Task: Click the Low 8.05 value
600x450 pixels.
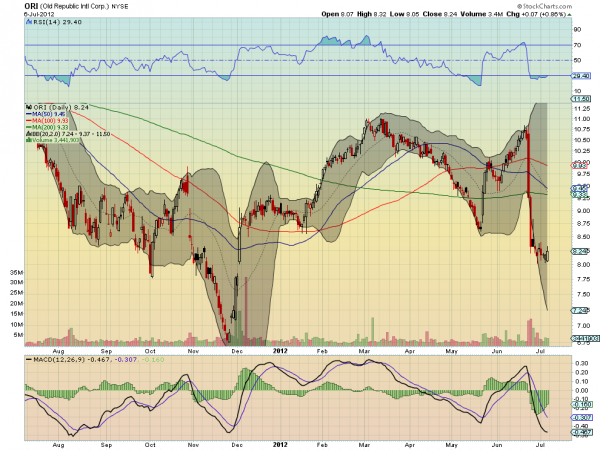Action: click(404, 14)
